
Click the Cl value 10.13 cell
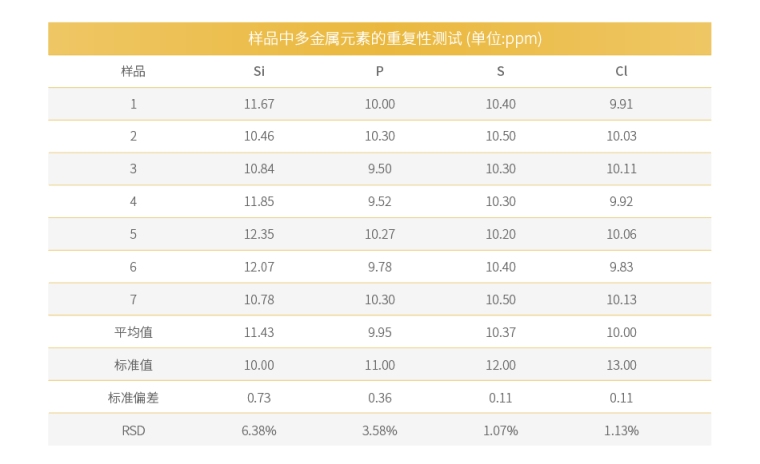tap(621, 299)
